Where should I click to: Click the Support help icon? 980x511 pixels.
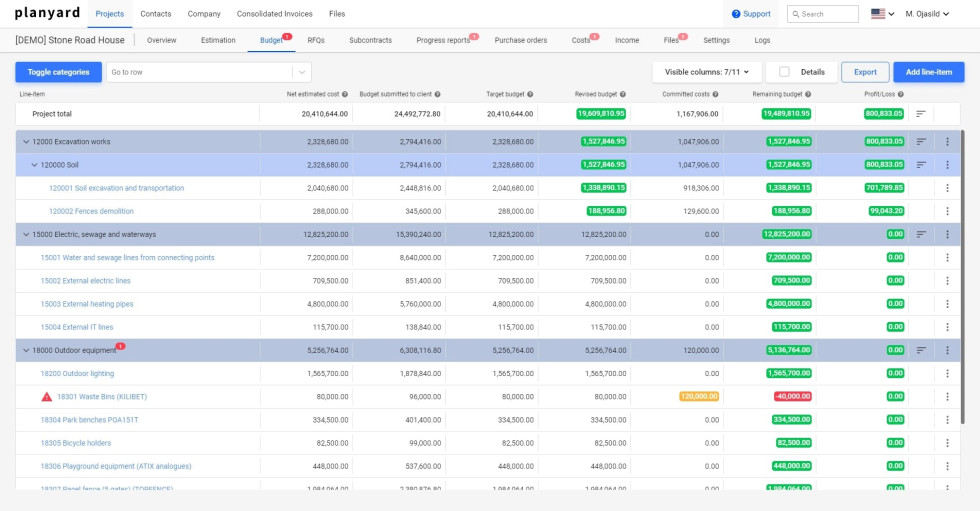(x=736, y=14)
